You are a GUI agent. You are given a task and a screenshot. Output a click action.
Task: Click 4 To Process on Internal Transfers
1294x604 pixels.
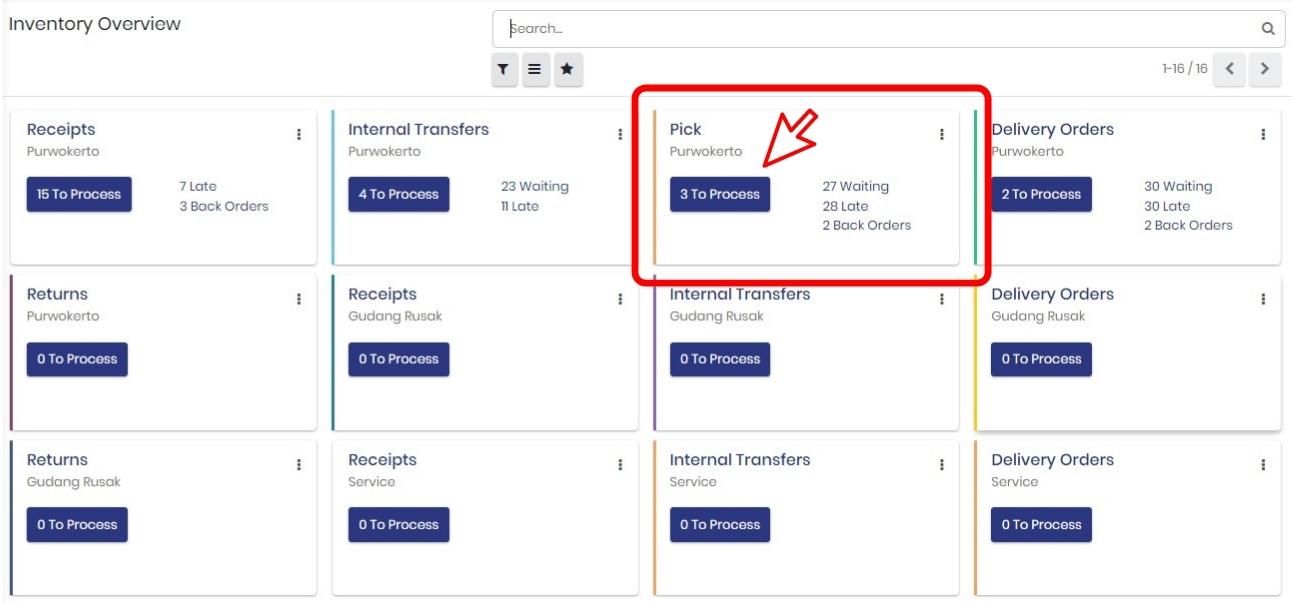tap(399, 194)
